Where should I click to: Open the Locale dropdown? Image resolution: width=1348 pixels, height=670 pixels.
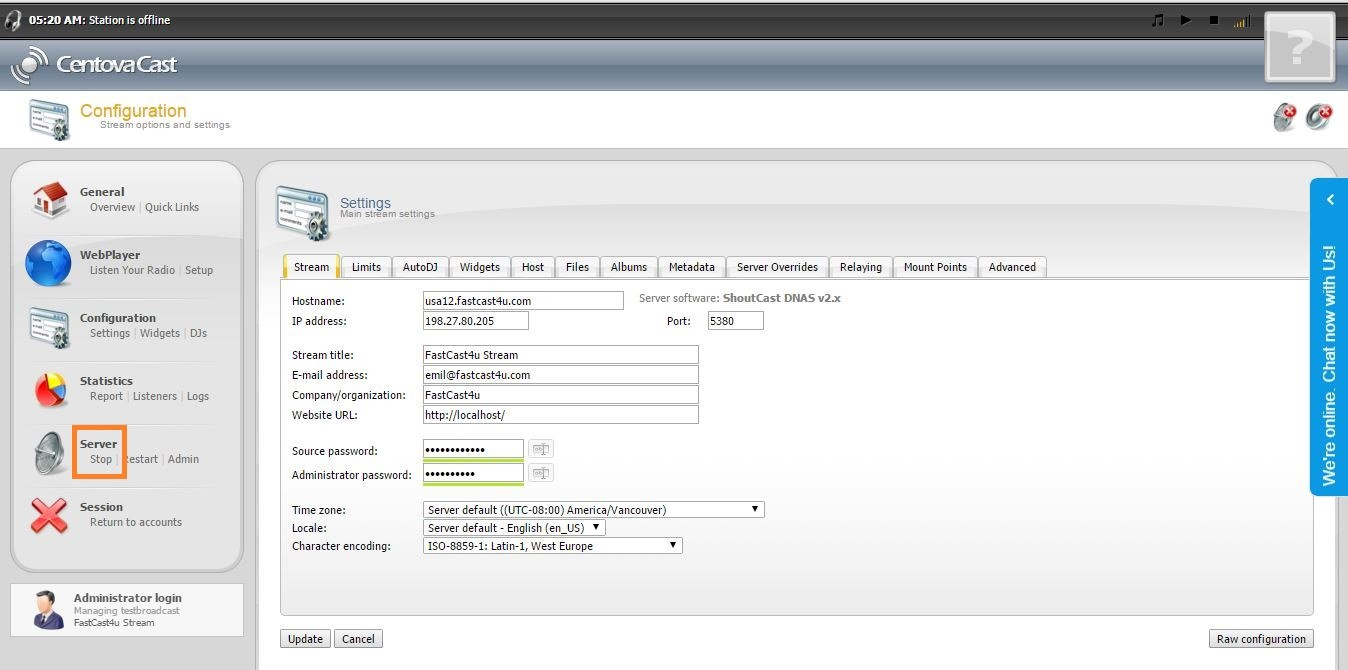coord(515,527)
